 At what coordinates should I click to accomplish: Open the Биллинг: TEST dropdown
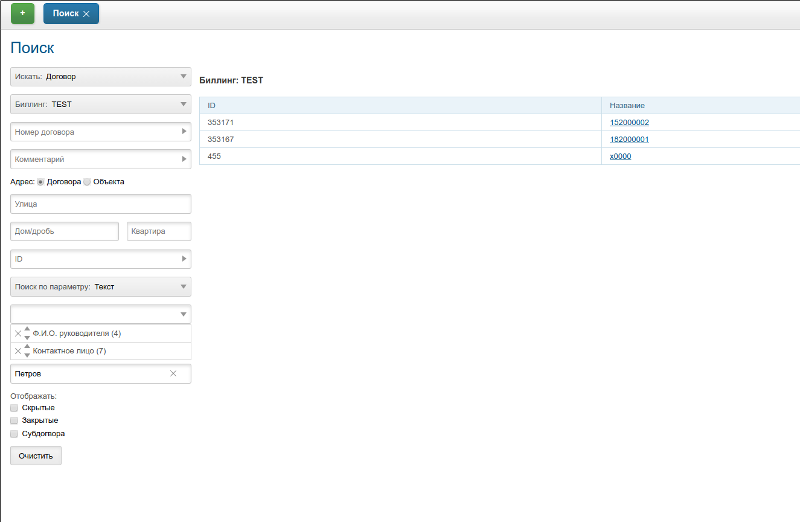pos(100,104)
